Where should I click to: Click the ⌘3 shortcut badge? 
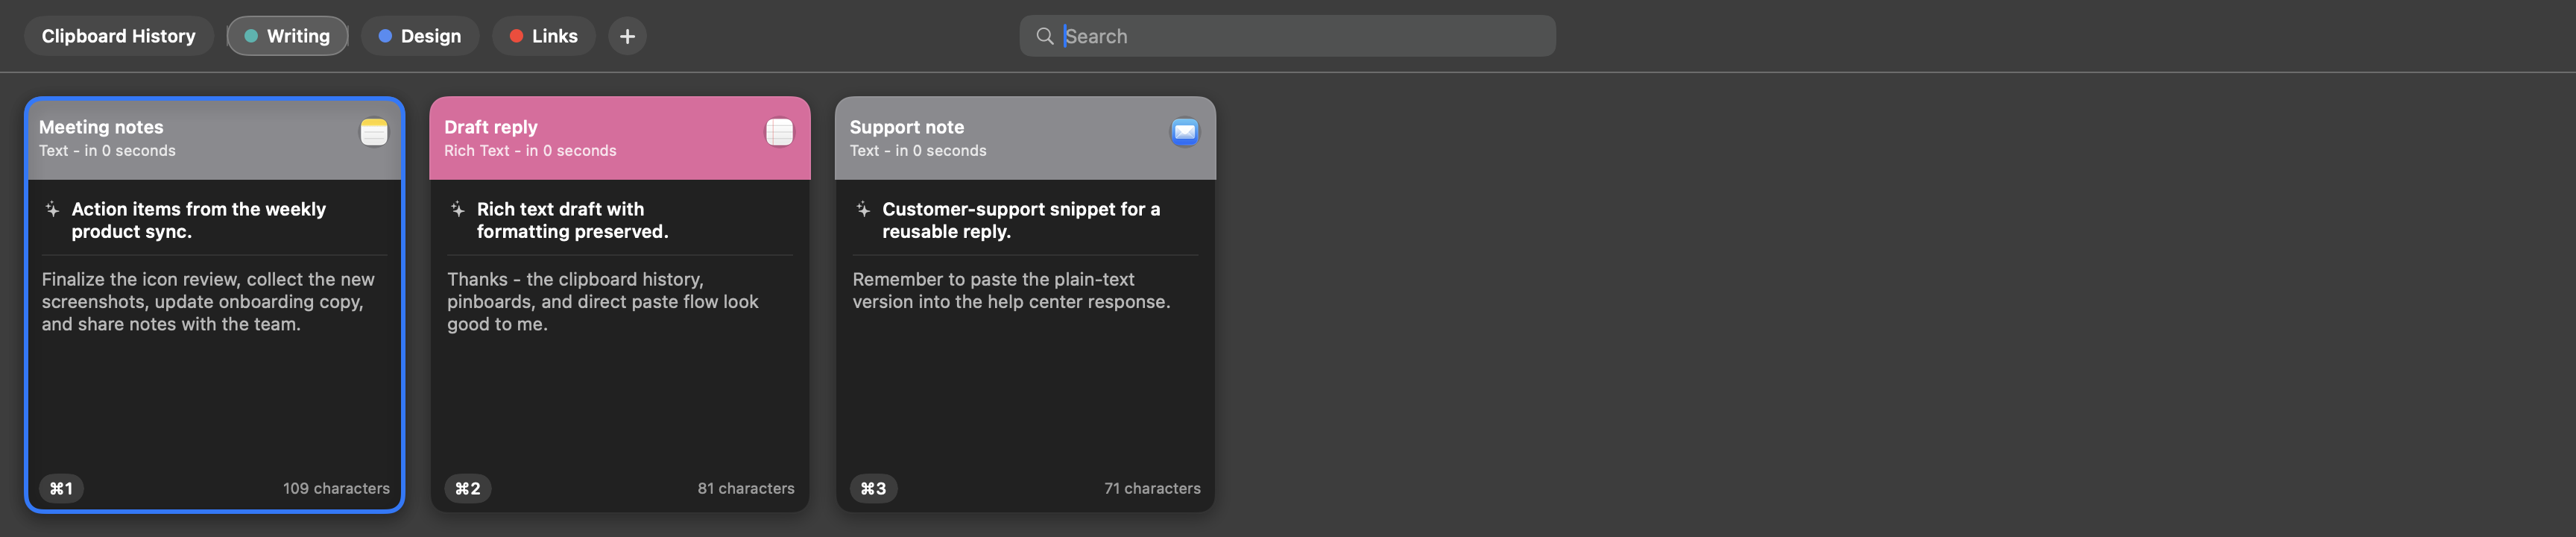click(x=873, y=488)
